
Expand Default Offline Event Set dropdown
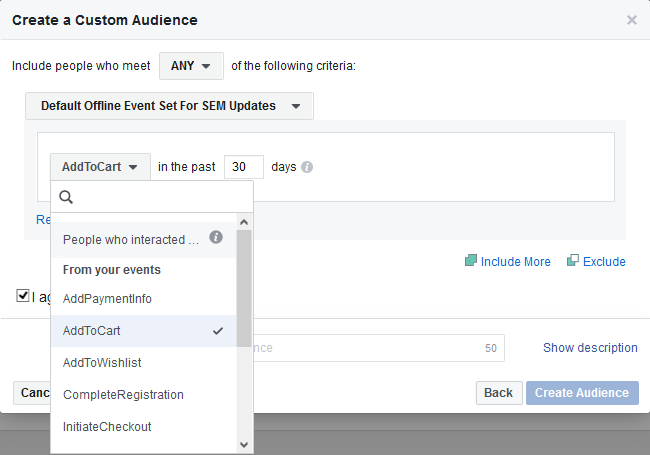(x=170, y=106)
